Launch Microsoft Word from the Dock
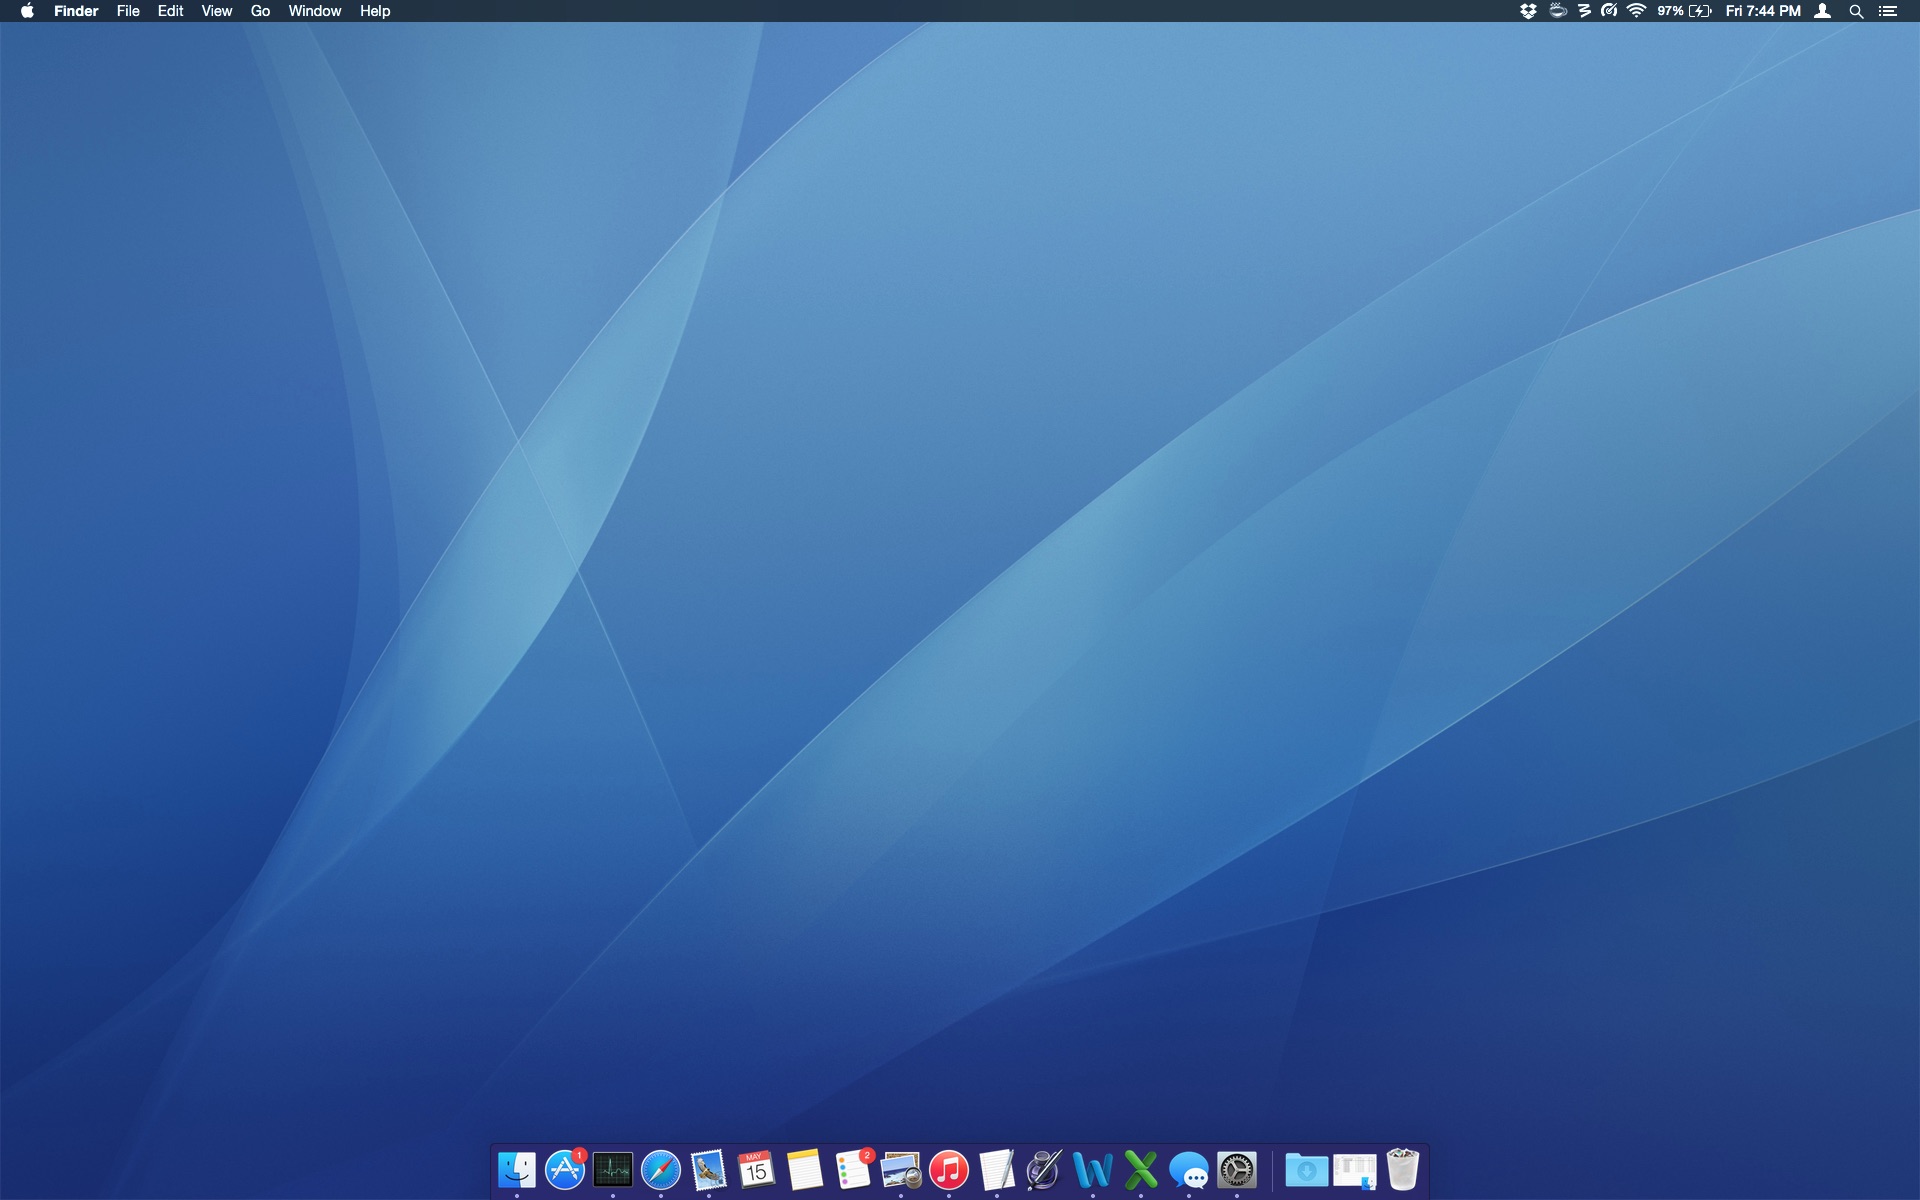 pyautogui.click(x=1093, y=1169)
